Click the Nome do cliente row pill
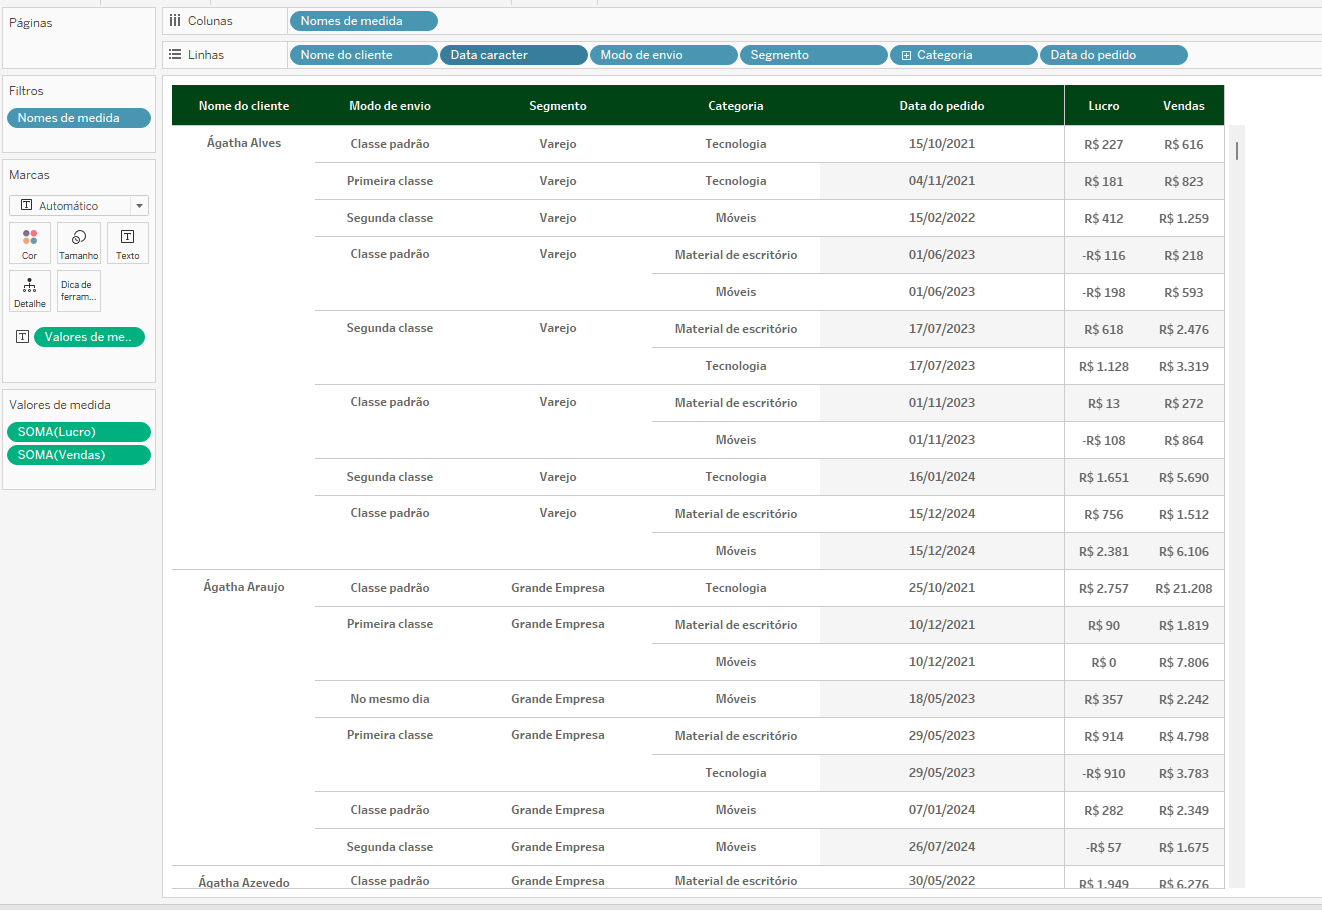This screenshot has height=910, width=1322. (x=363, y=55)
